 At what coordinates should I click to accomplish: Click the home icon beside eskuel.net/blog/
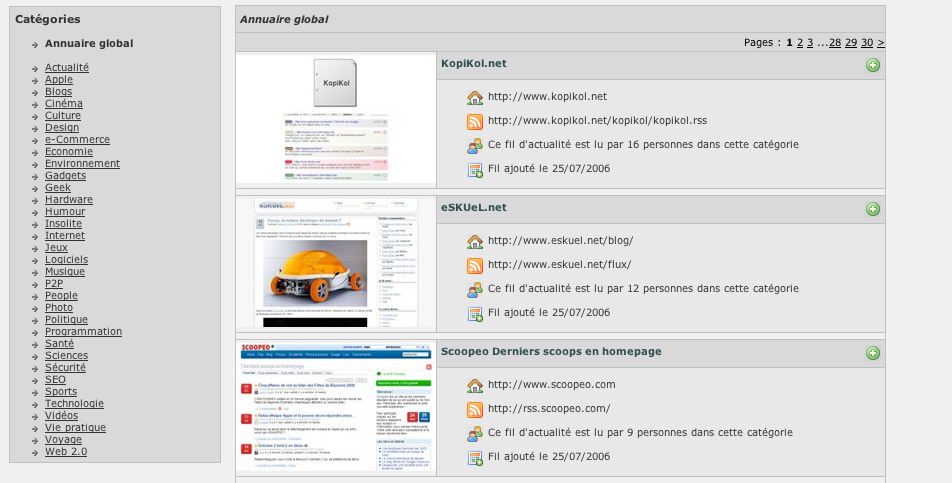tap(475, 241)
